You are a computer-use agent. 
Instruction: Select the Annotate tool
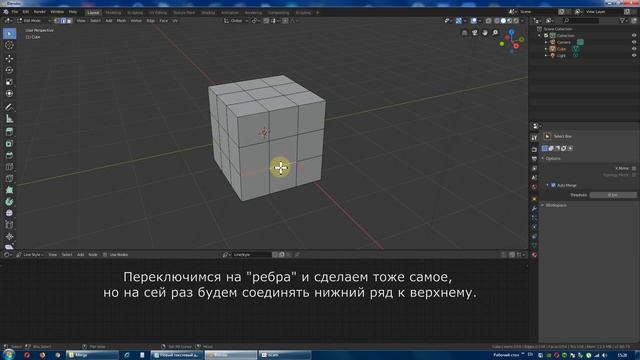coord(9,107)
